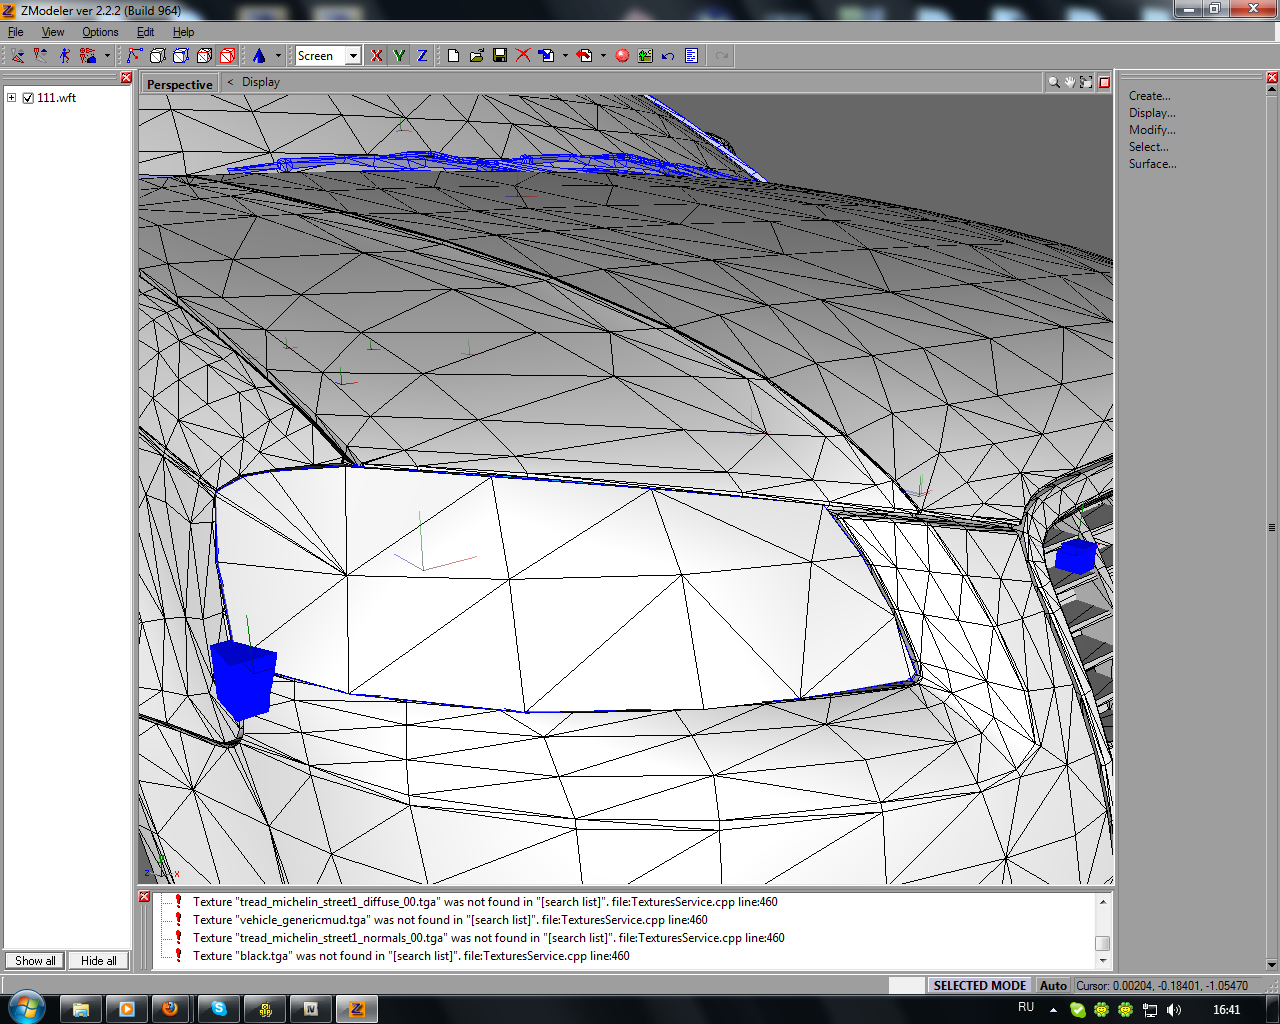Create a new file with blank page icon
This screenshot has height=1024, width=1280.
point(453,56)
